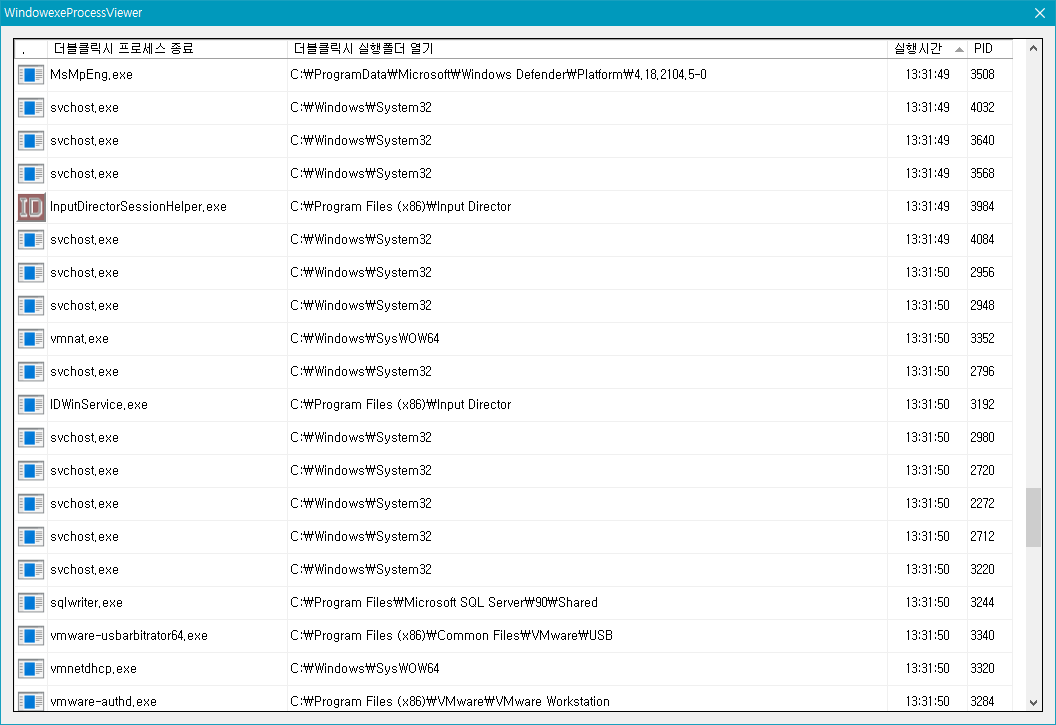Click the scrollbar up arrow
Screen dimensions: 1056x725
1033,48
